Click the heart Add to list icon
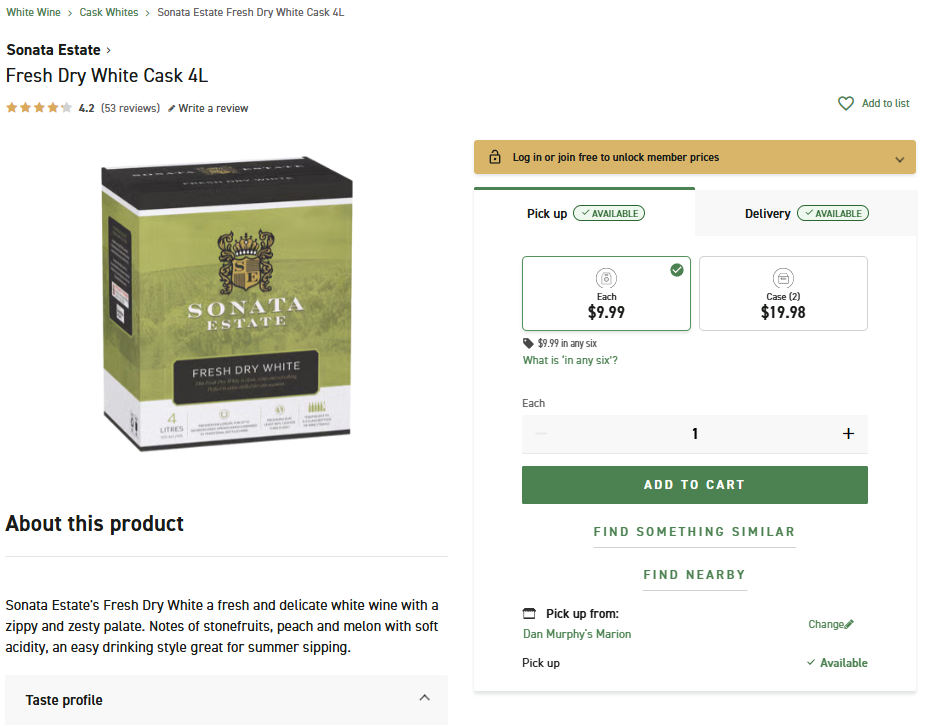This screenshot has width=928, height=728. (846, 103)
